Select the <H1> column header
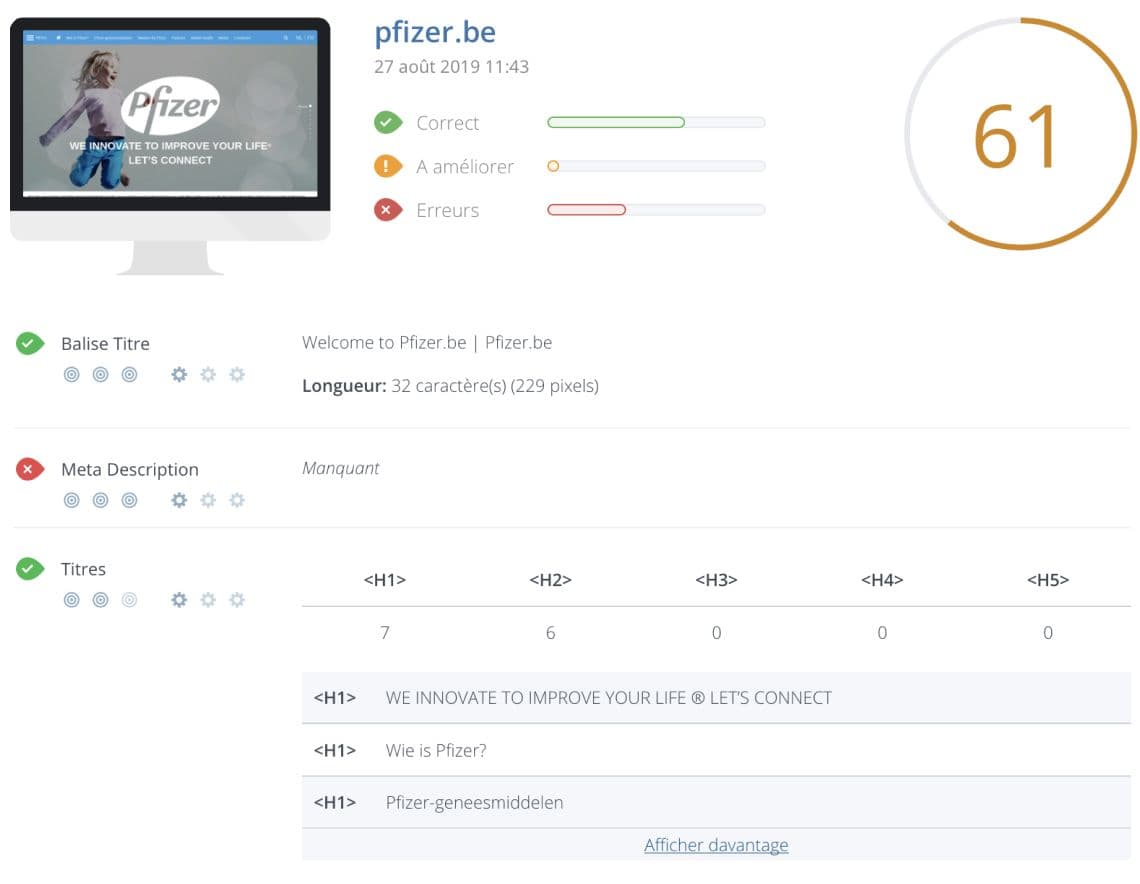 coord(385,580)
